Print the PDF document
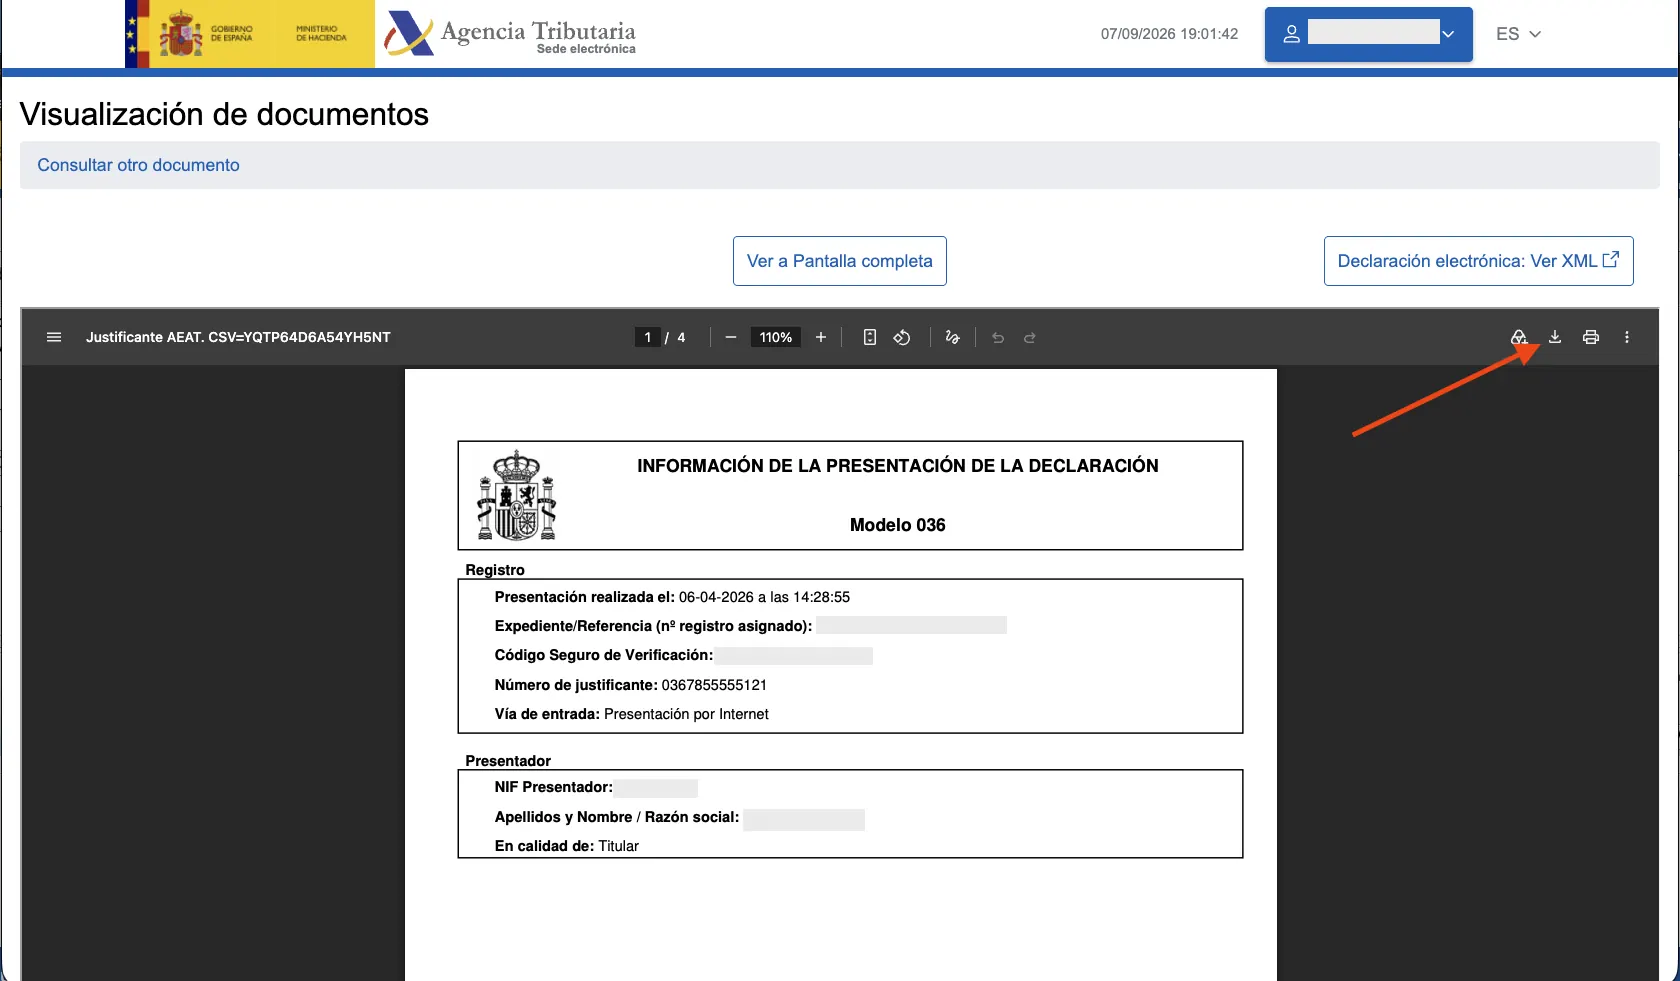The height and width of the screenshot is (981, 1680). click(1591, 337)
